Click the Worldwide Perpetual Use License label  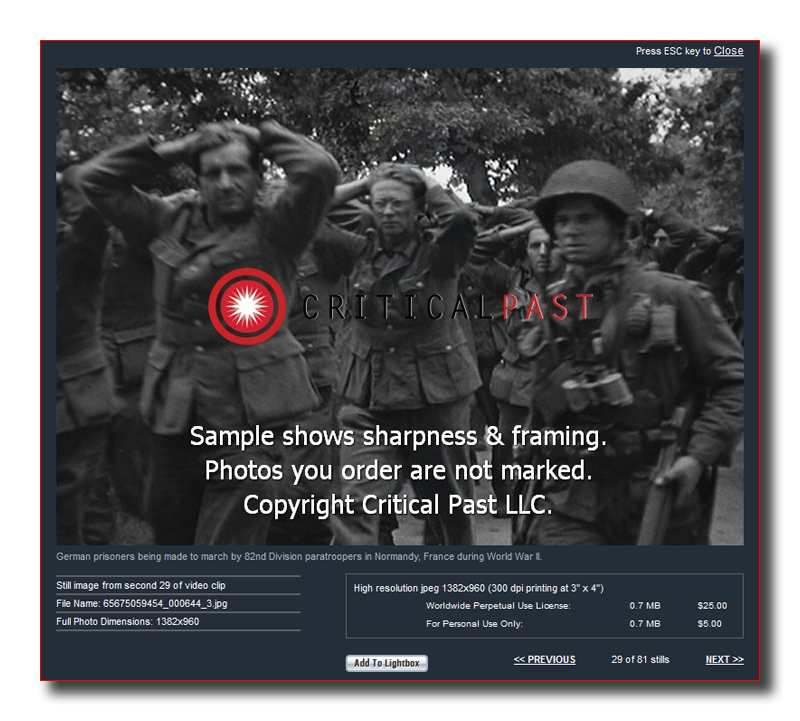(x=498, y=606)
